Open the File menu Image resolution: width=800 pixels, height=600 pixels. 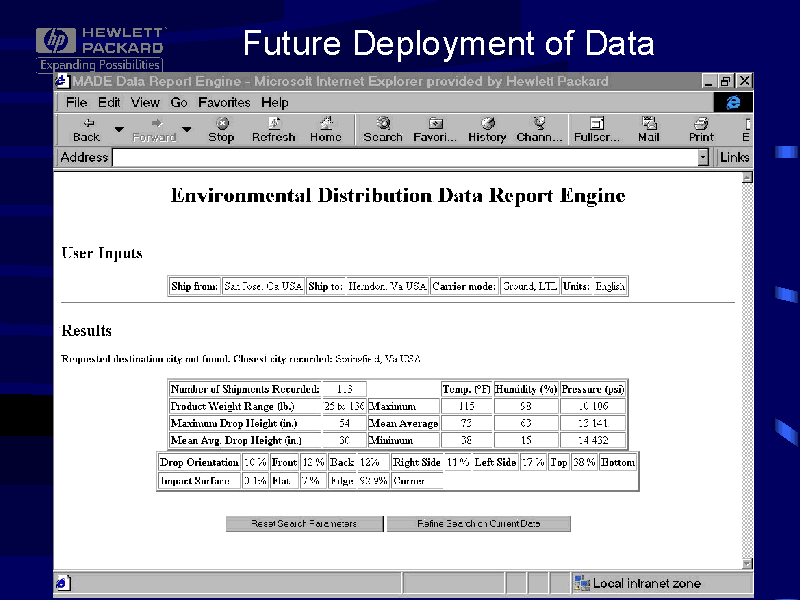coord(77,102)
